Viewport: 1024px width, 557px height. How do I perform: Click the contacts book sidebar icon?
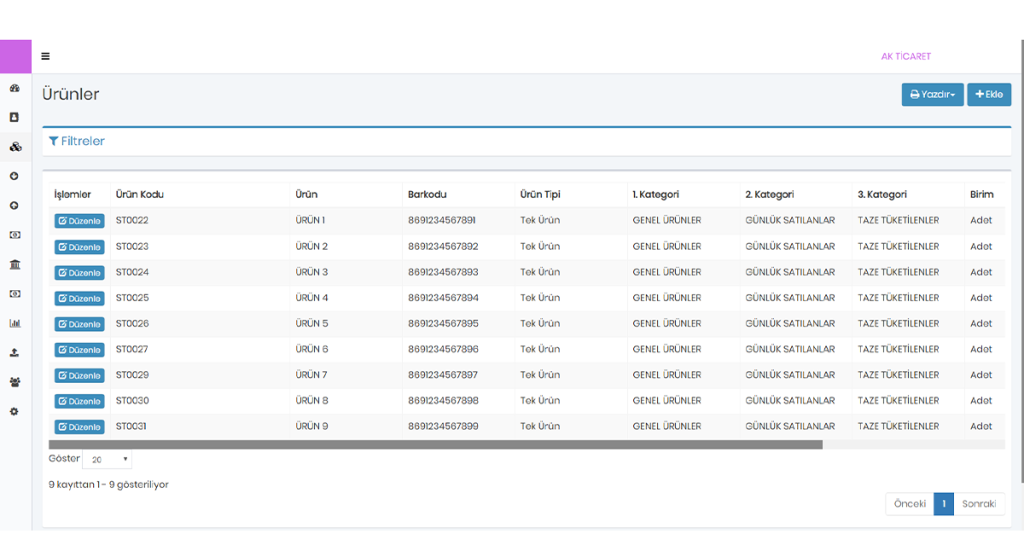click(x=15, y=117)
